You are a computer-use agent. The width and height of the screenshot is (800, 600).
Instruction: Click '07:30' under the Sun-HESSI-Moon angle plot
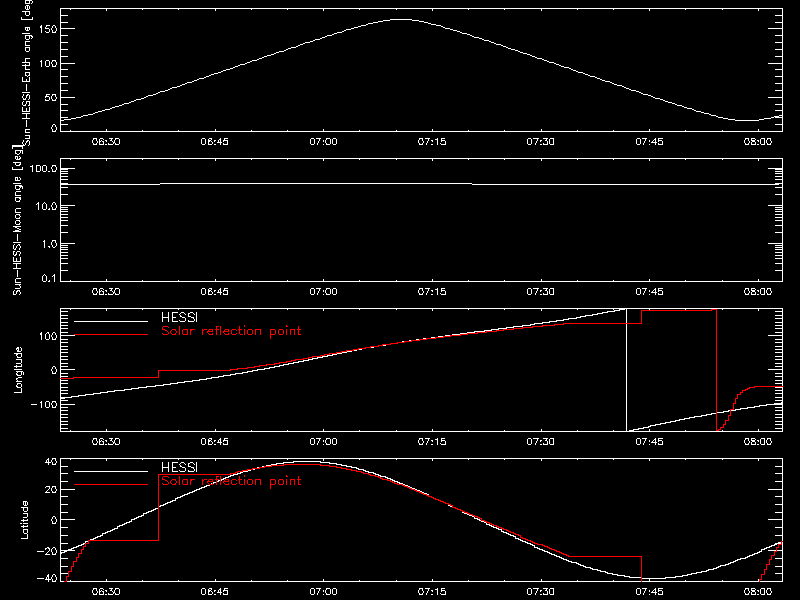point(541,292)
